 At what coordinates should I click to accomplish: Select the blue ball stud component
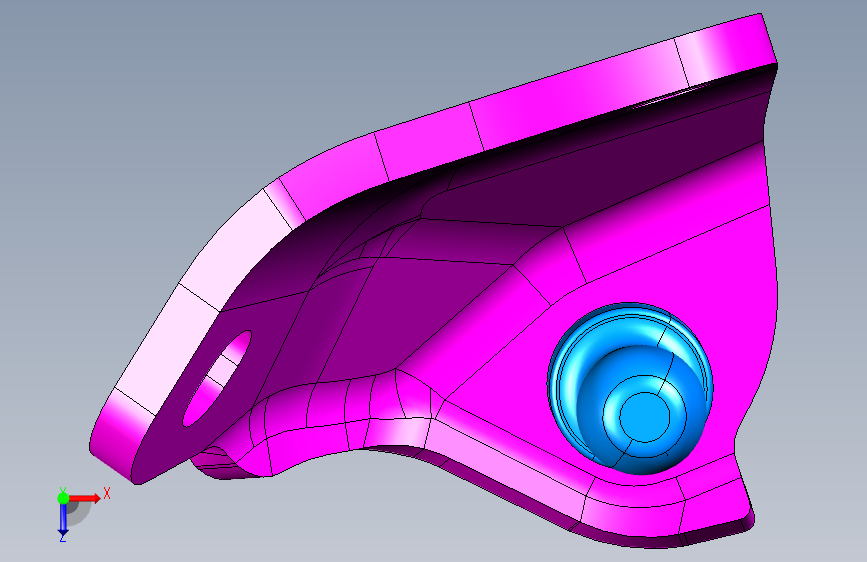click(x=630, y=388)
